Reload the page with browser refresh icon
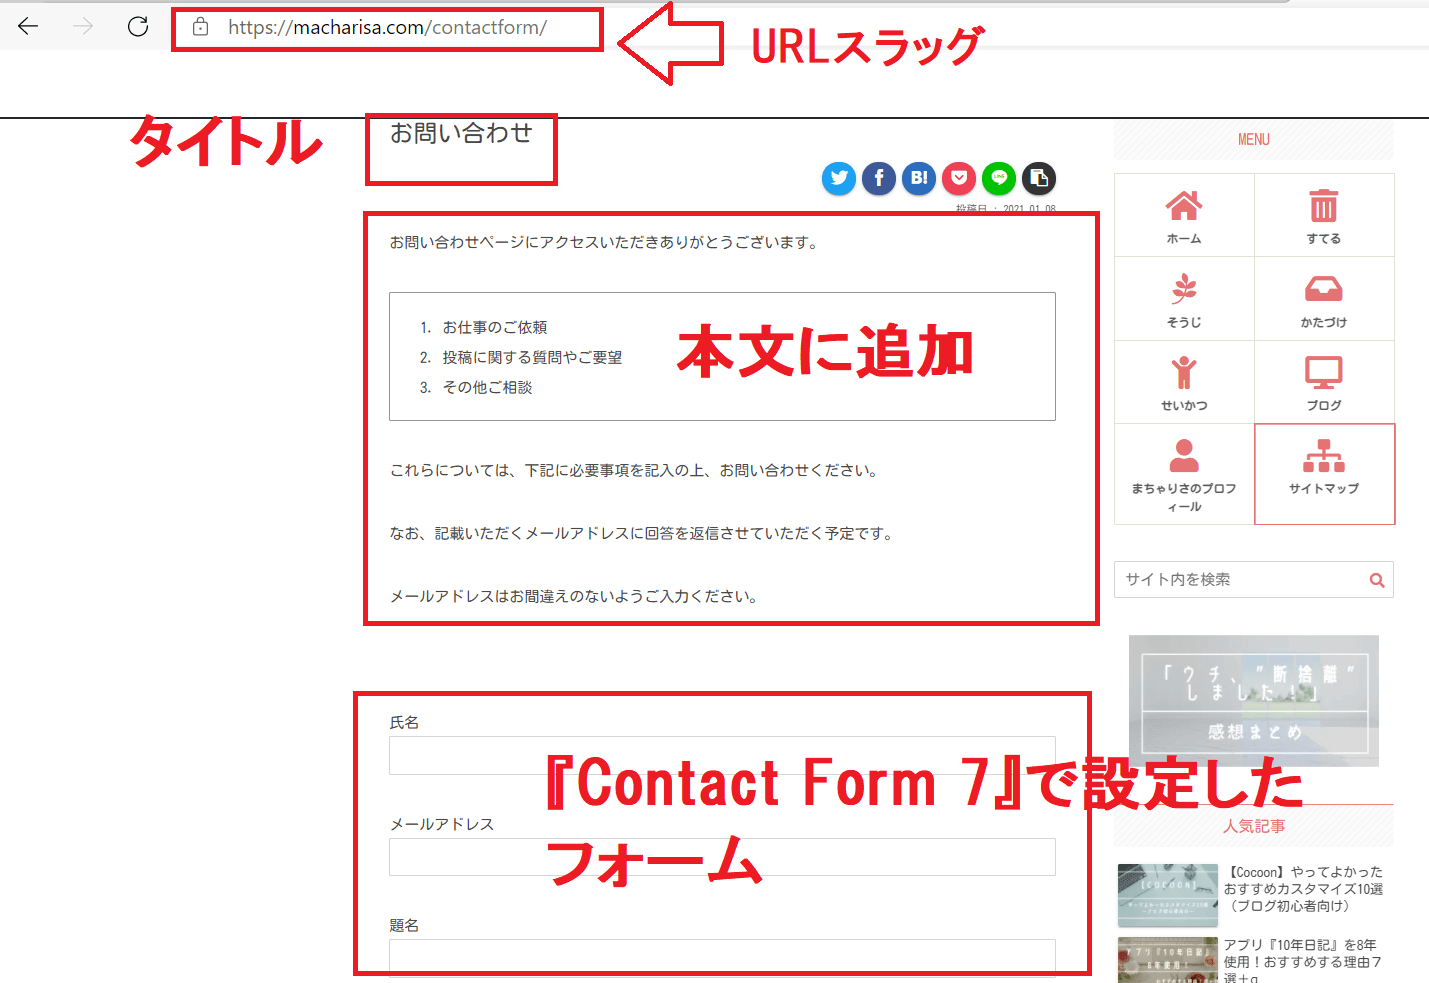Screen dimensions: 1429x983 pyautogui.click(x=138, y=27)
